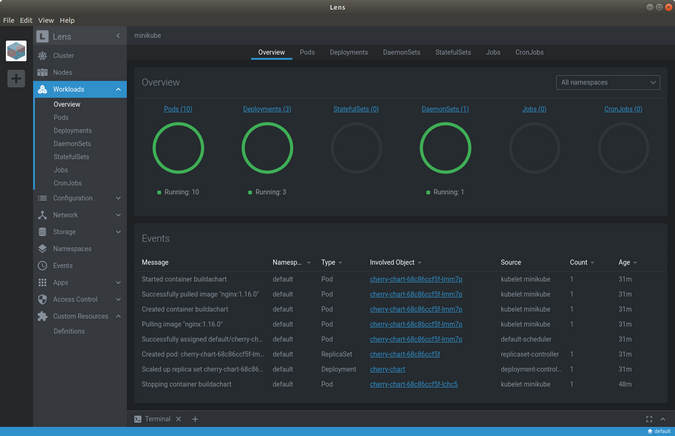This screenshot has height=436, width=675.
Task: Open a new terminal tab
Action: coord(195,419)
